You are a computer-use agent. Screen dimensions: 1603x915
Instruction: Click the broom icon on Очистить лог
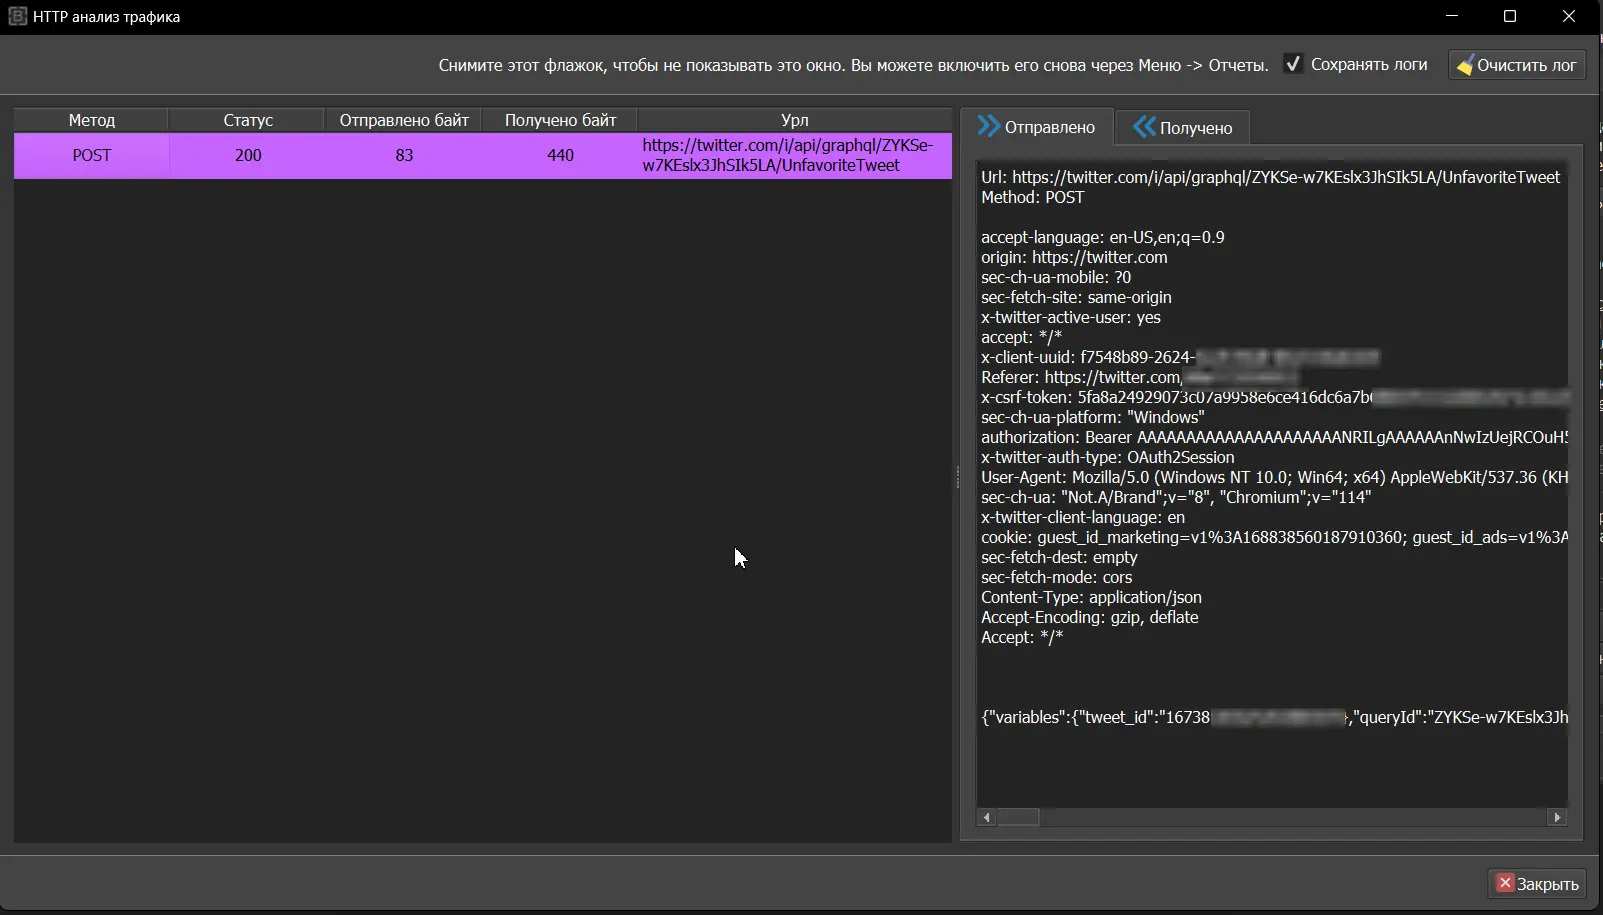(x=1465, y=66)
